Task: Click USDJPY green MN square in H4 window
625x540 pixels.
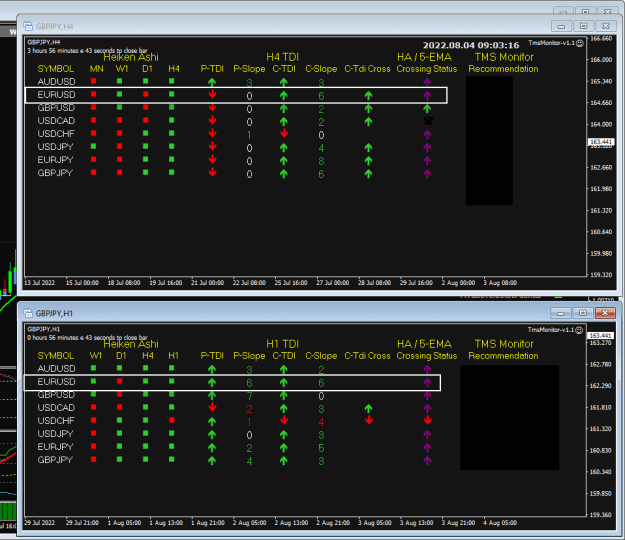Action: pos(94,146)
